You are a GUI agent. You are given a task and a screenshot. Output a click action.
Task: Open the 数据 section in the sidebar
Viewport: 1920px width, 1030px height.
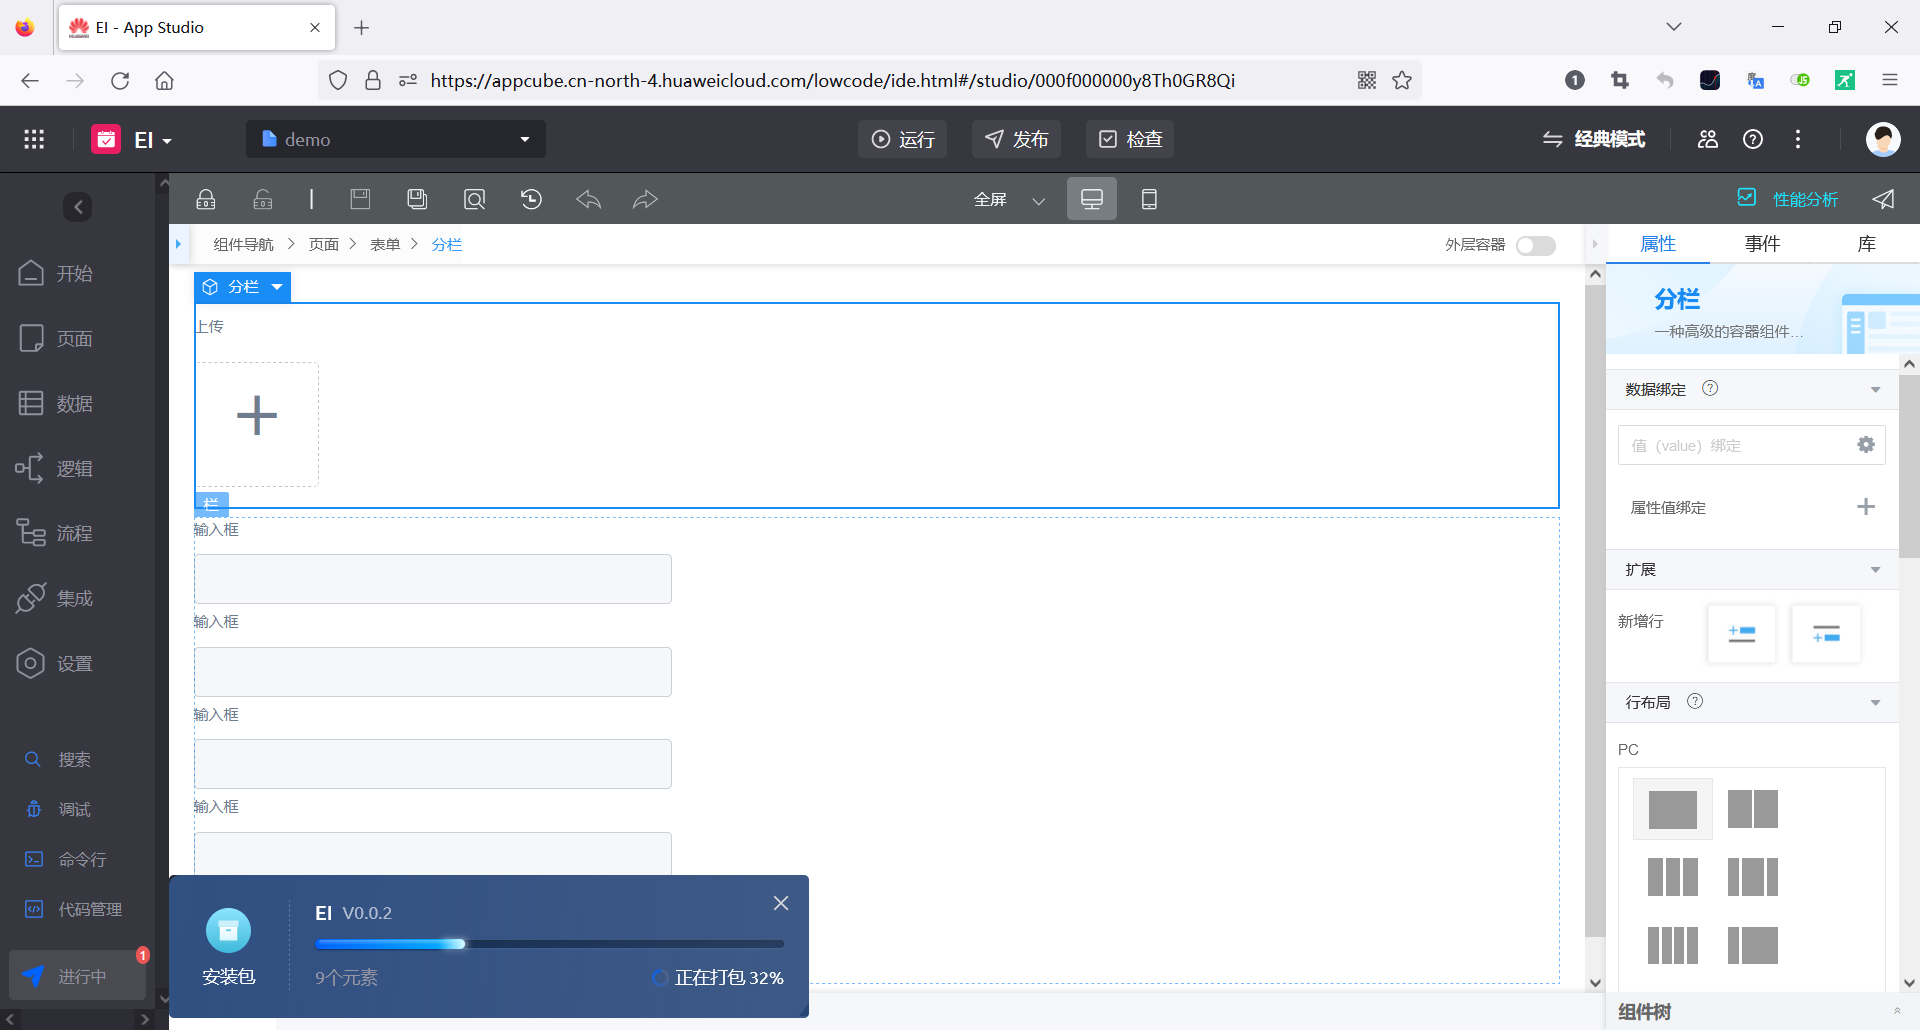coord(56,403)
